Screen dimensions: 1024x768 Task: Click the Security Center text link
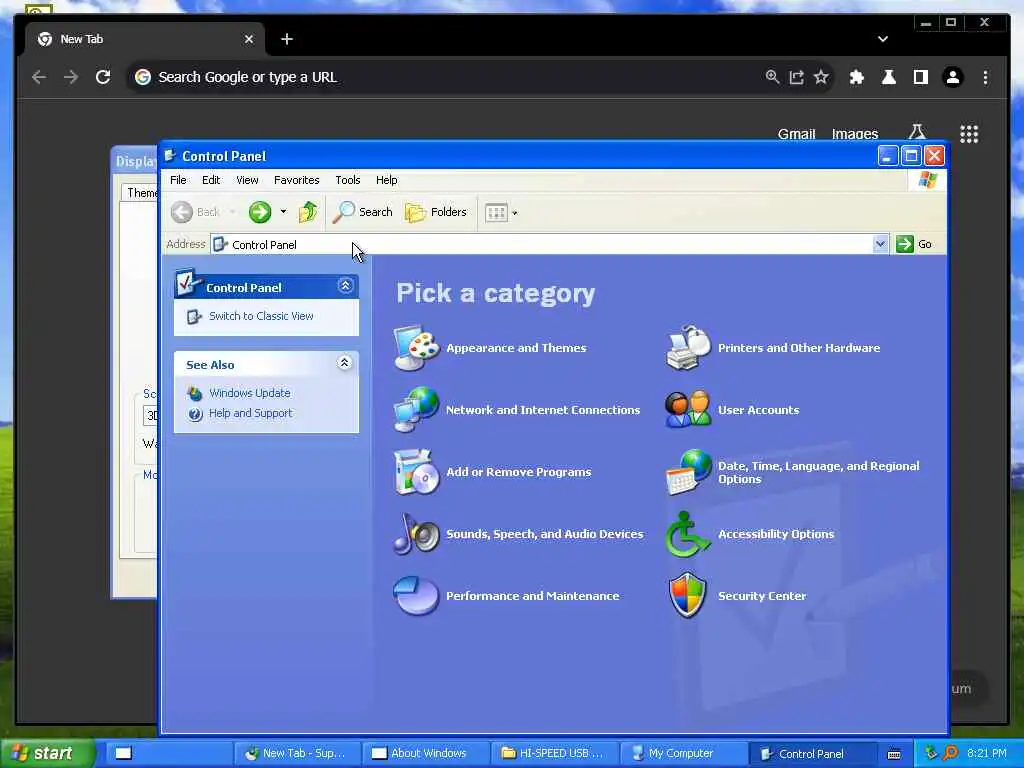(761, 596)
